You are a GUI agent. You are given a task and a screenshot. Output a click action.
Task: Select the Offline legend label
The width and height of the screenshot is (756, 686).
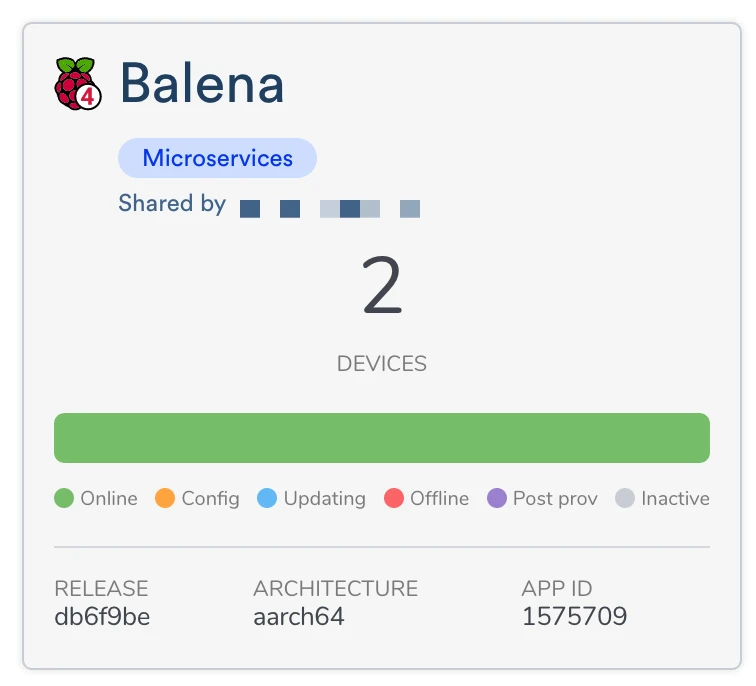pos(439,498)
